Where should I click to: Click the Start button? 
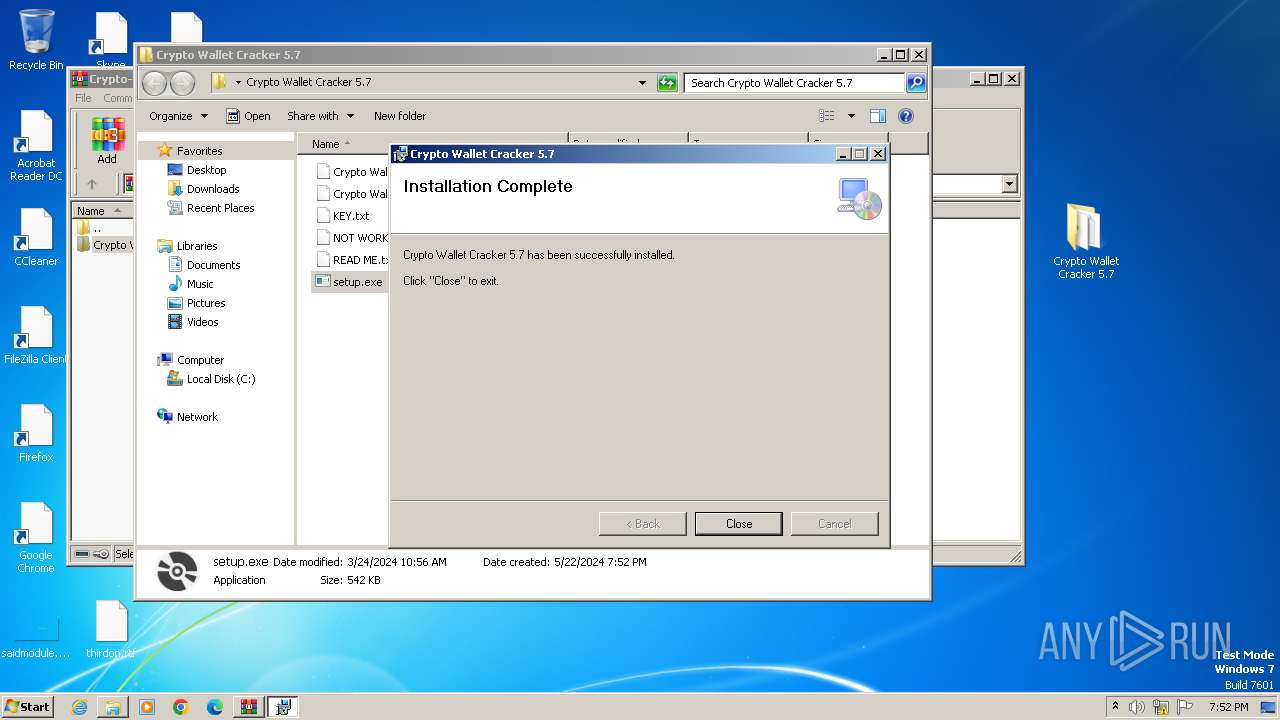[x=27, y=707]
